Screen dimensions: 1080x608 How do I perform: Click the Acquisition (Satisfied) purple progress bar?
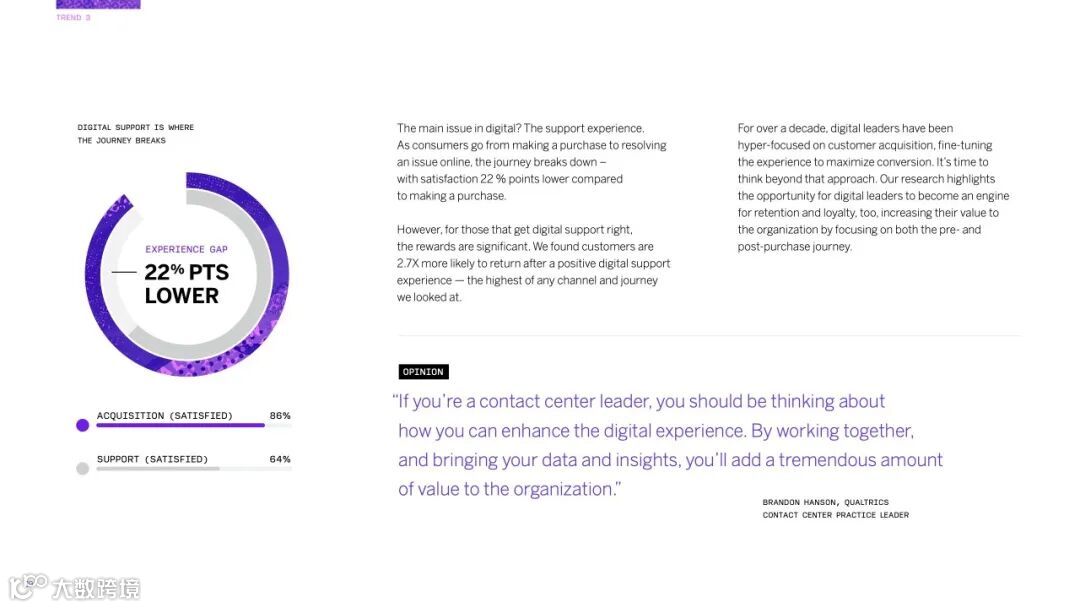(180, 425)
